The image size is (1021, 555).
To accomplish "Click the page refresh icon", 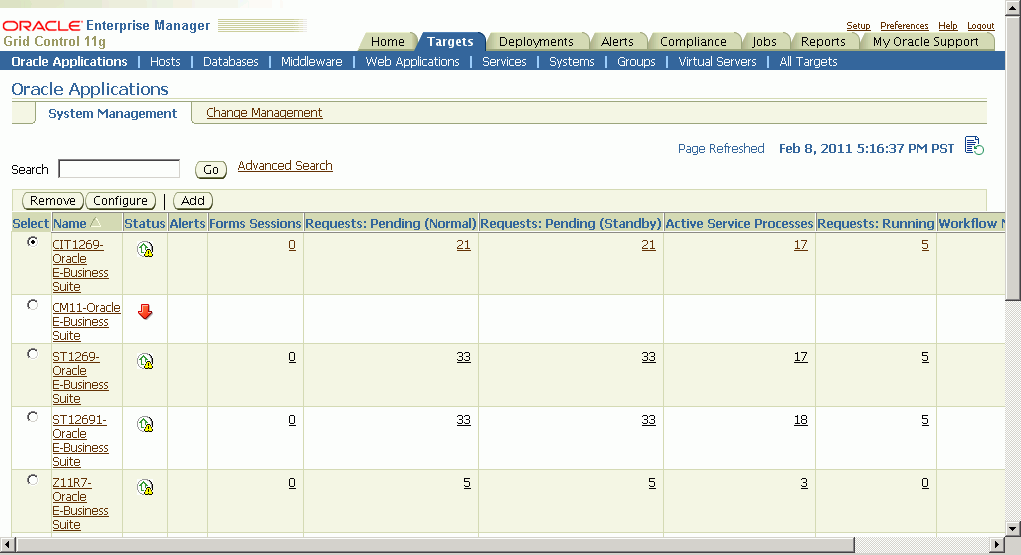I will click(x=974, y=146).
